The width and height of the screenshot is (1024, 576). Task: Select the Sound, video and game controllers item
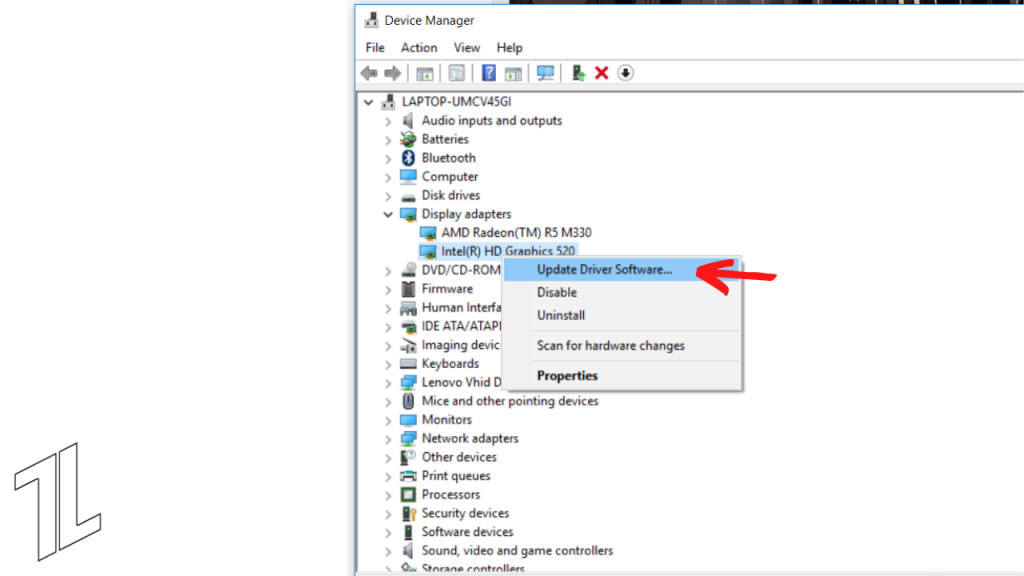point(517,551)
